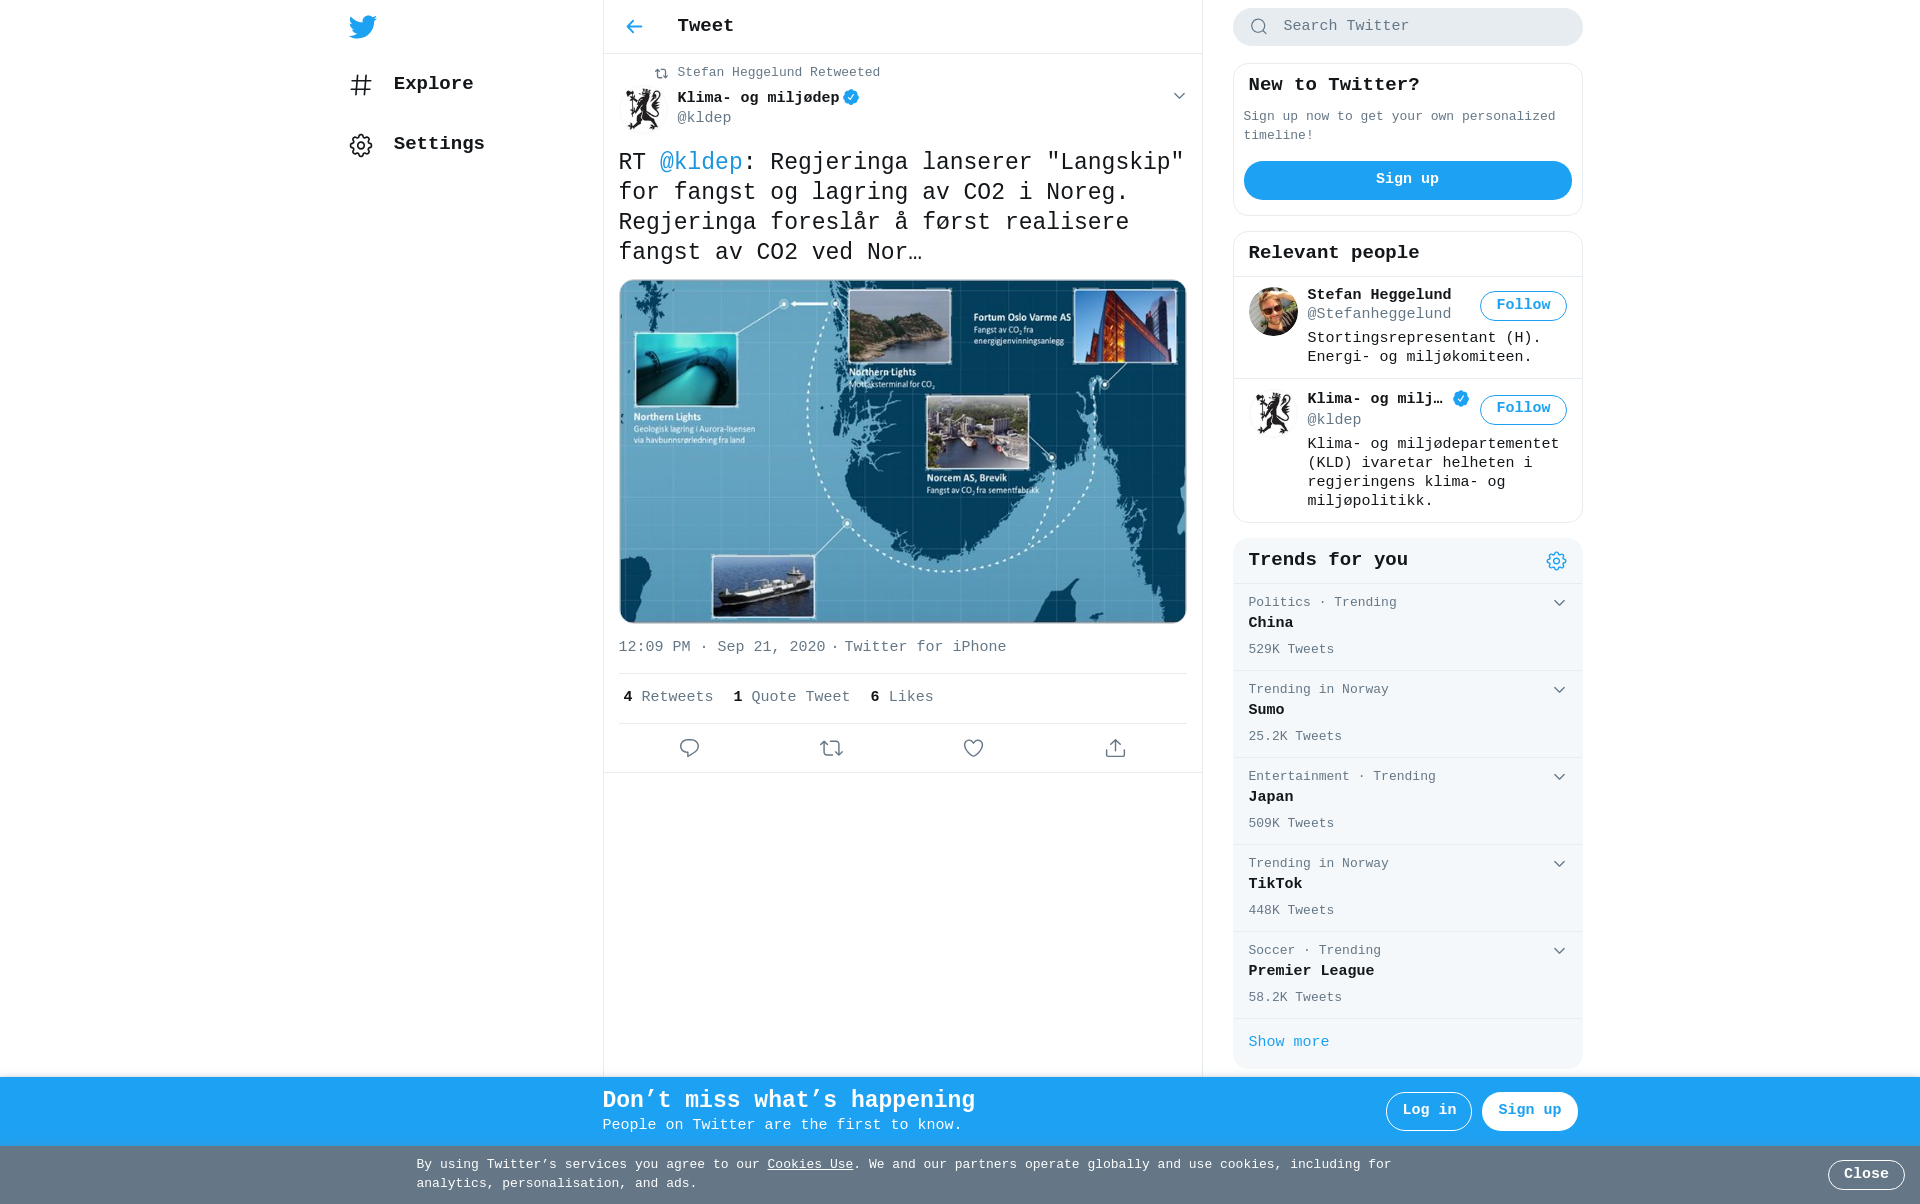Expand options for China trend

pos(1559,603)
